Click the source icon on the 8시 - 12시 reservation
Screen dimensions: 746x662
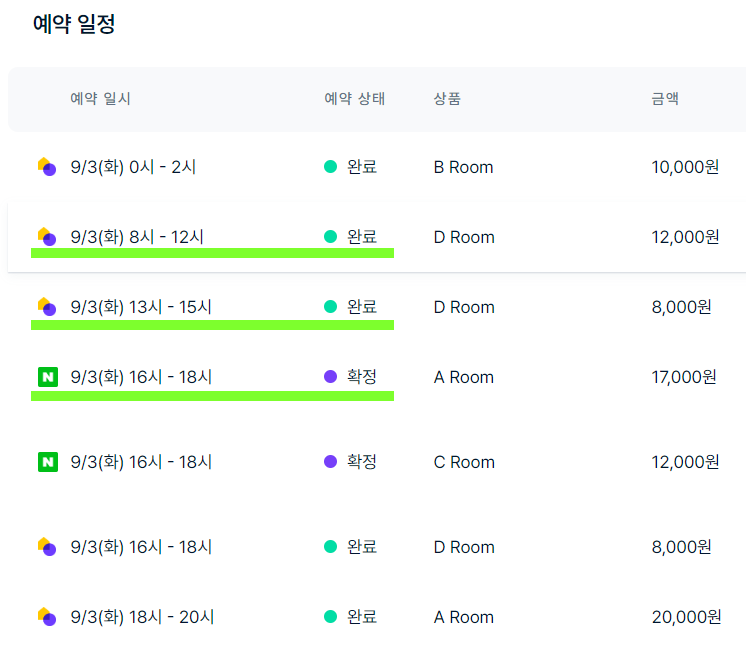coord(47,237)
